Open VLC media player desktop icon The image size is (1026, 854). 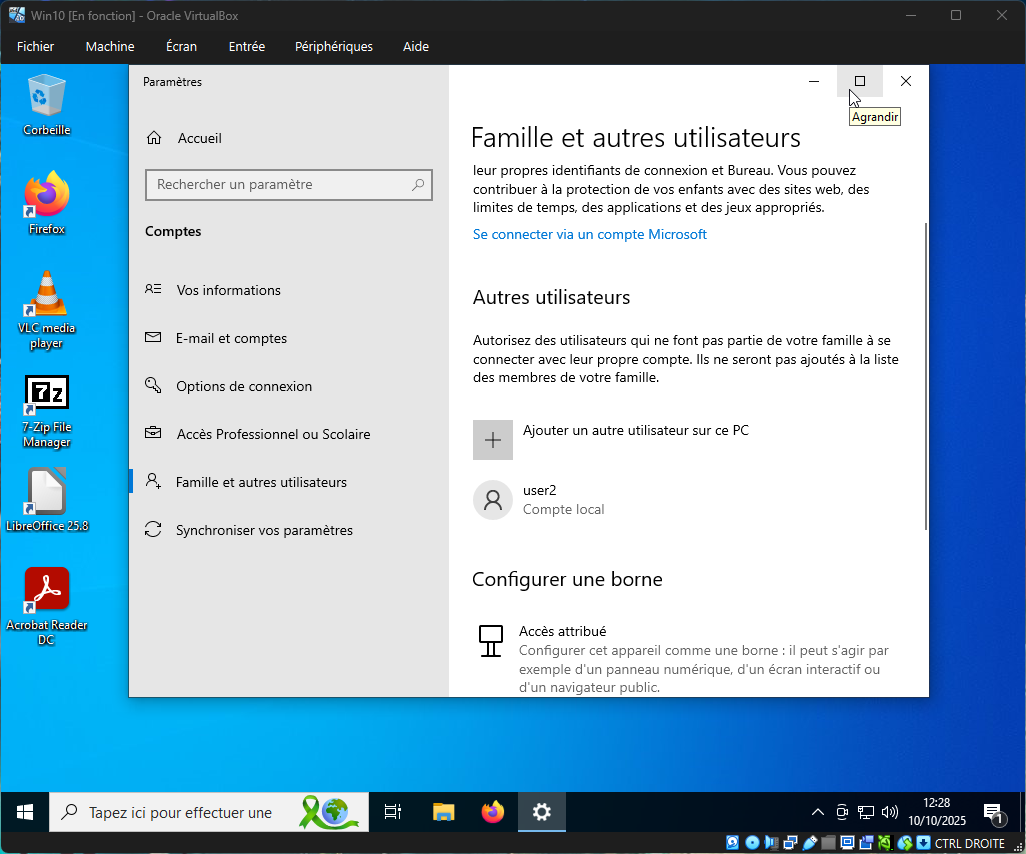[47, 294]
